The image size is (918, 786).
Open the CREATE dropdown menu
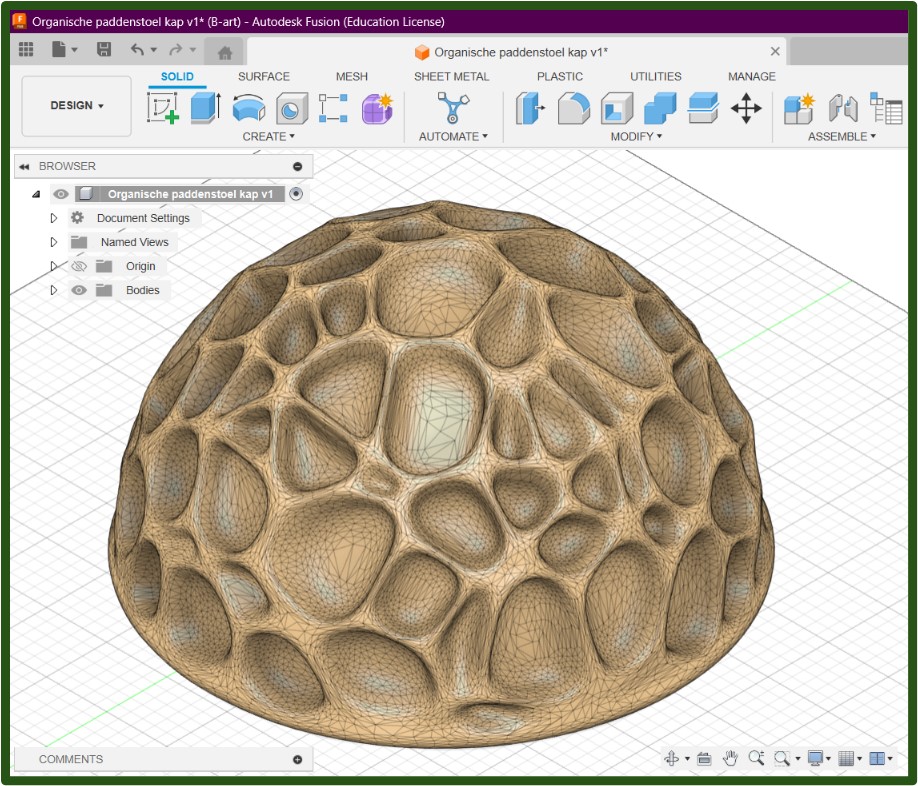point(268,136)
